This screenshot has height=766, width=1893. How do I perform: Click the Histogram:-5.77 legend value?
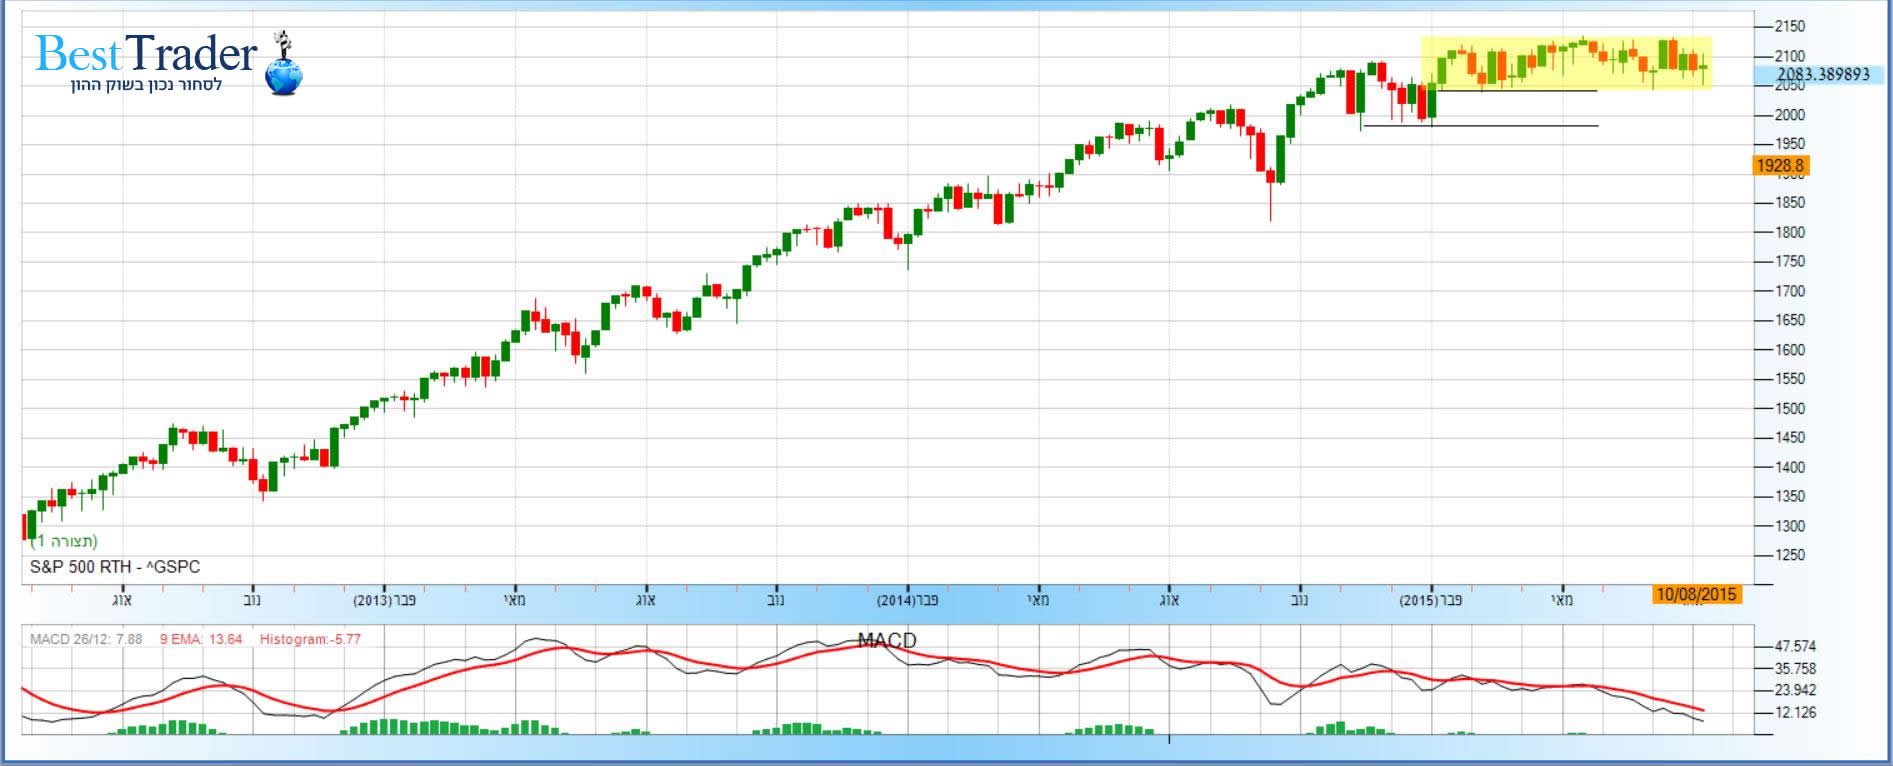tap(310, 639)
